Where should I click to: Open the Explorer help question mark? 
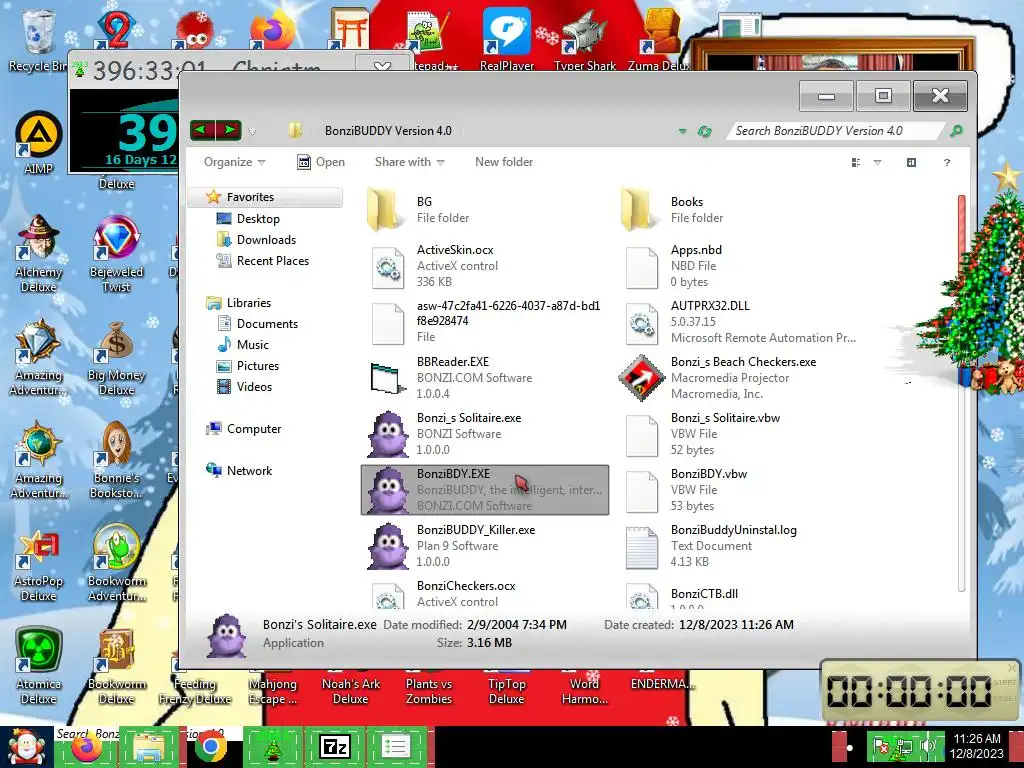coord(947,162)
